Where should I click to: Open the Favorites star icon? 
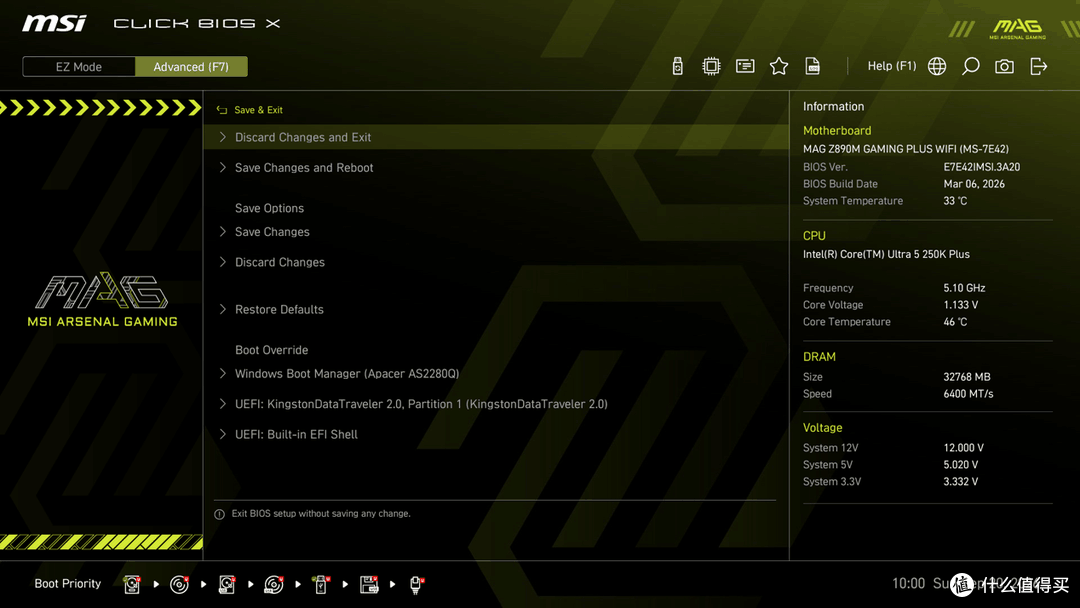pyautogui.click(x=779, y=66)
